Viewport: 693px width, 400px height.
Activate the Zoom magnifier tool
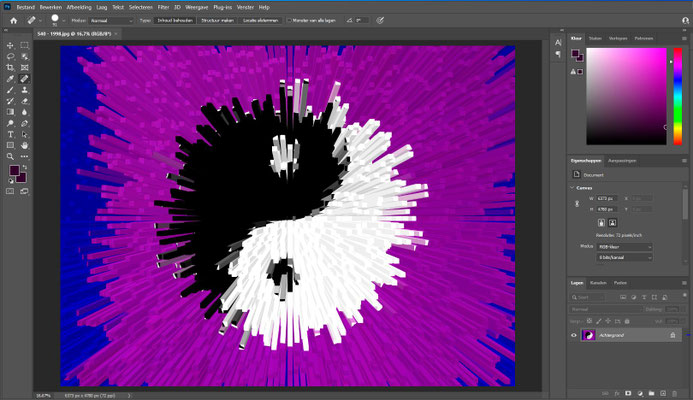coord(10,156)
